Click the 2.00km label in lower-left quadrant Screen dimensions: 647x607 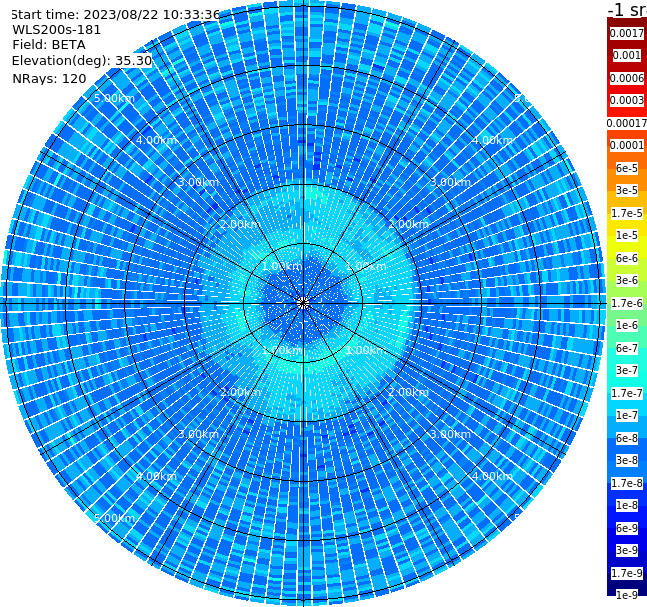click(x=241, y=392)
